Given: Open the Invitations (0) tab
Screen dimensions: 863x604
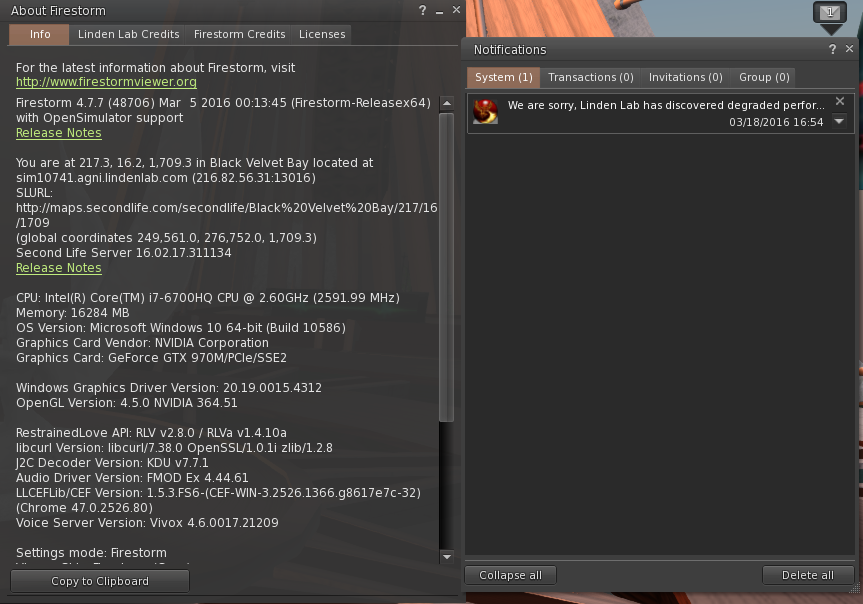Looking at the screenshot, I should coord(685,77).
